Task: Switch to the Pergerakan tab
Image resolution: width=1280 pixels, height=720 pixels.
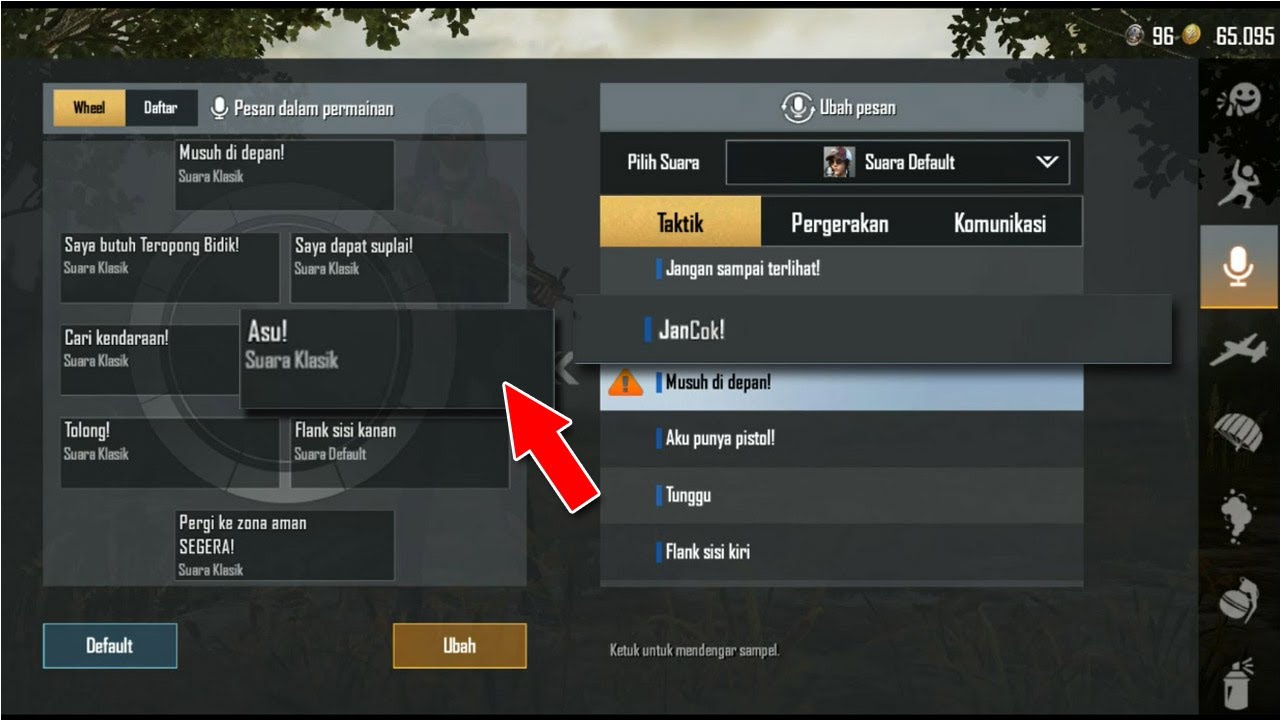Action: click(x=840, y=223)
